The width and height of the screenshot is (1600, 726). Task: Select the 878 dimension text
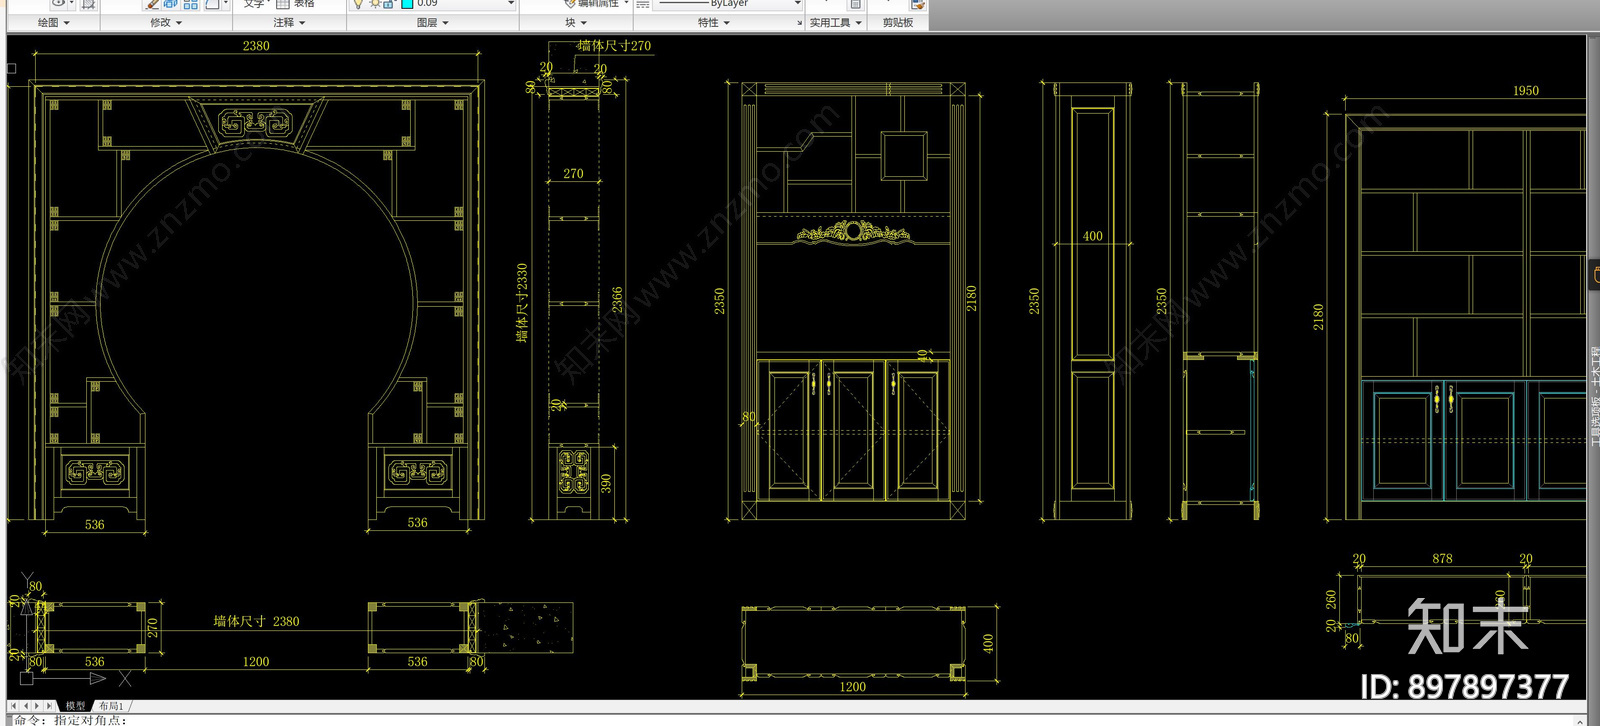click(x=1442, y=559)
